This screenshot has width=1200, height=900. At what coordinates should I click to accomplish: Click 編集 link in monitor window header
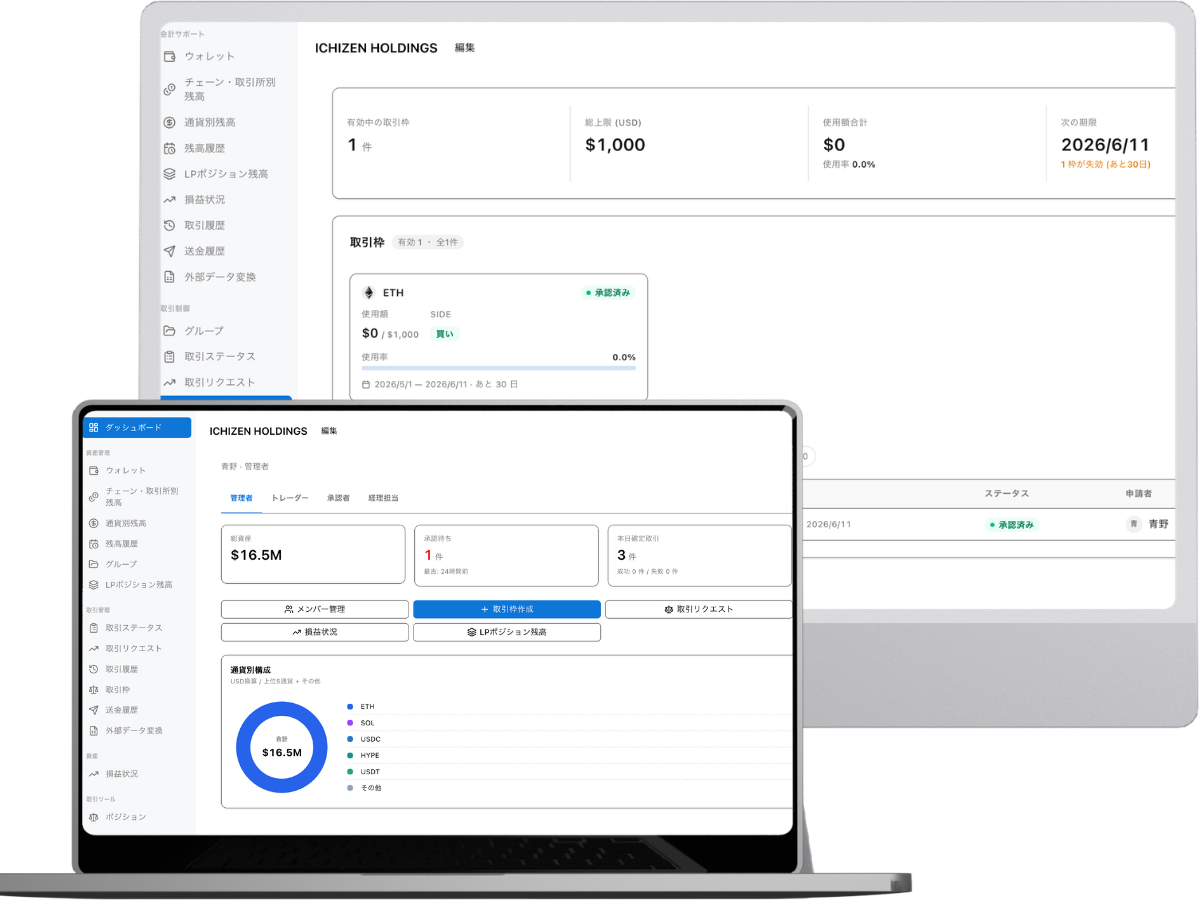click(x=465, y=47)
